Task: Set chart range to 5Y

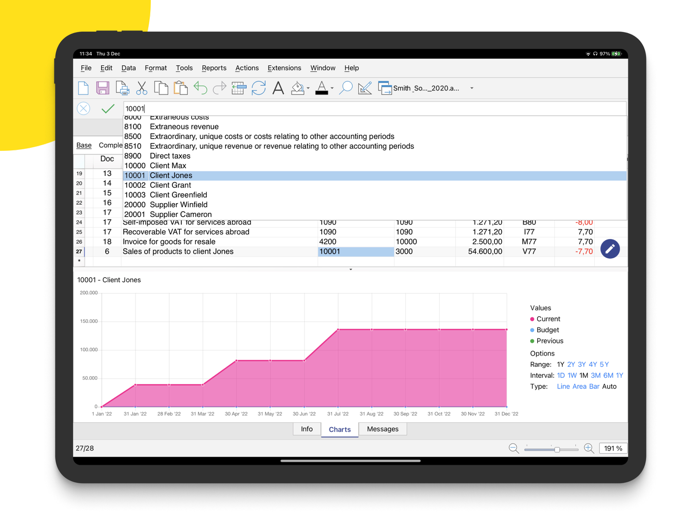Action: pos(604,364)
